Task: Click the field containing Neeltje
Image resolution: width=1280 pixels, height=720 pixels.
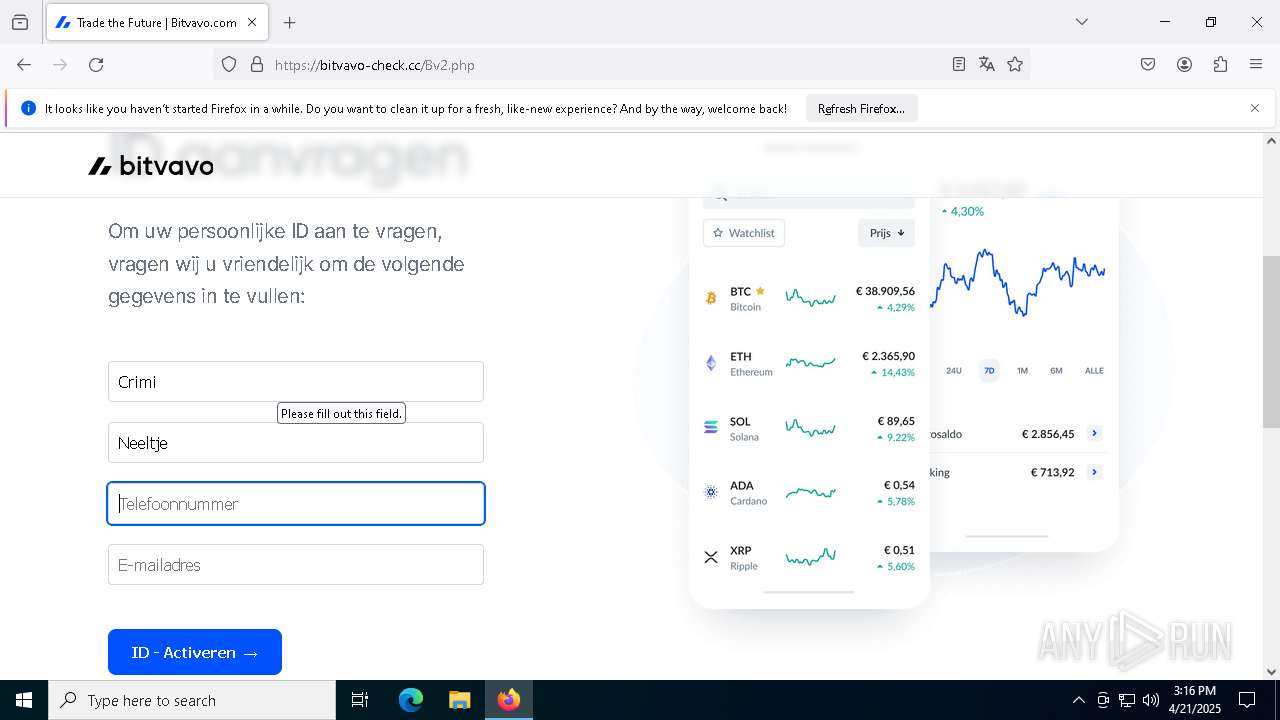Action: click(x=296, y=443)
